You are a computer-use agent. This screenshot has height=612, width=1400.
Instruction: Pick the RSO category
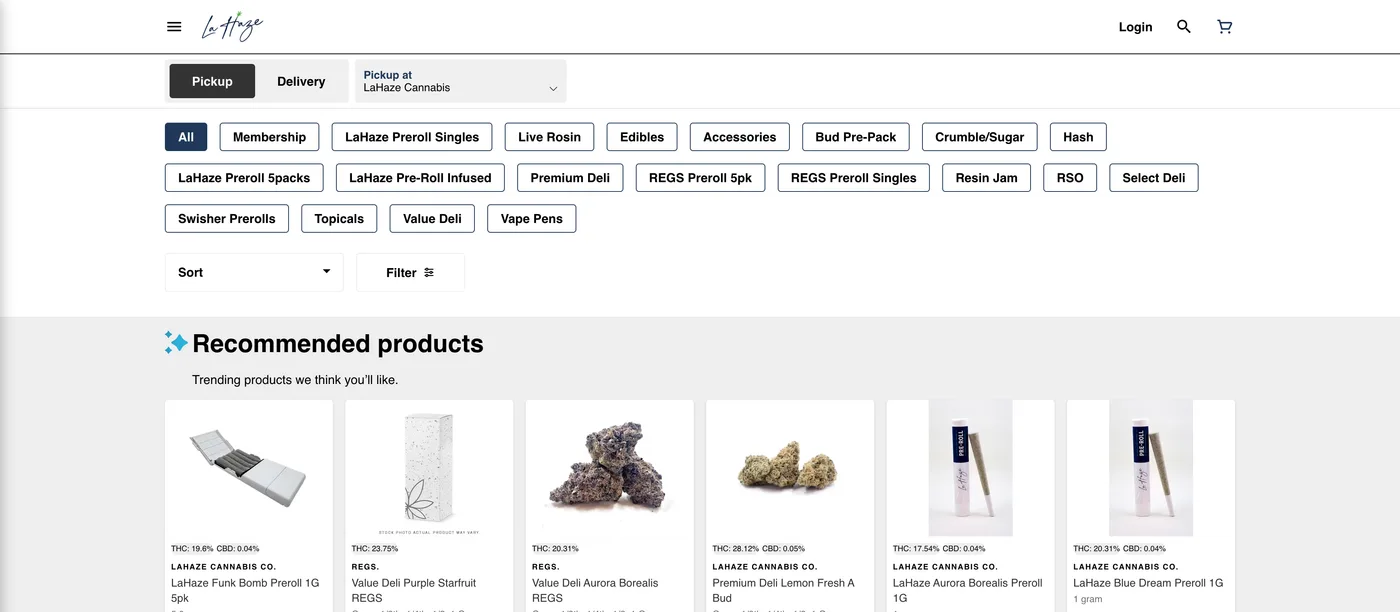1070,178
